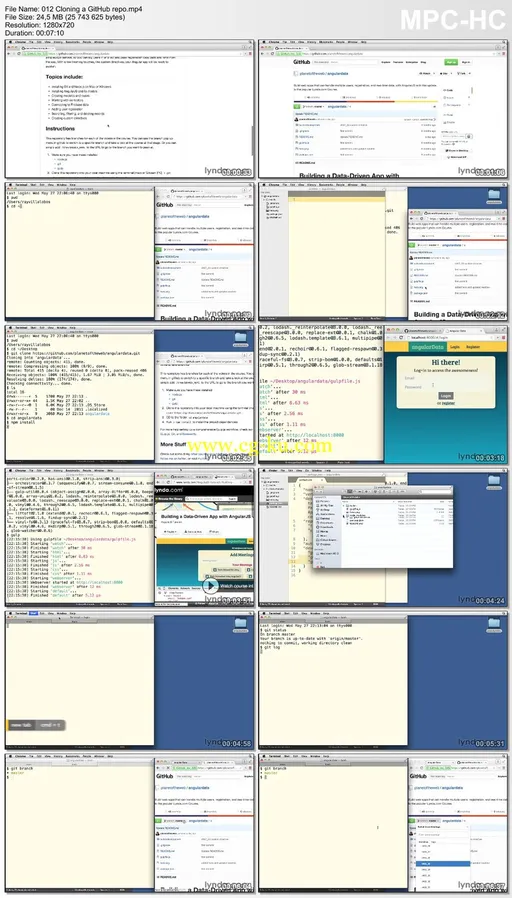The width and height of the screenshot is (512, 898).
Task: Click the Password field under Hi there!
Action: (445, 387)
